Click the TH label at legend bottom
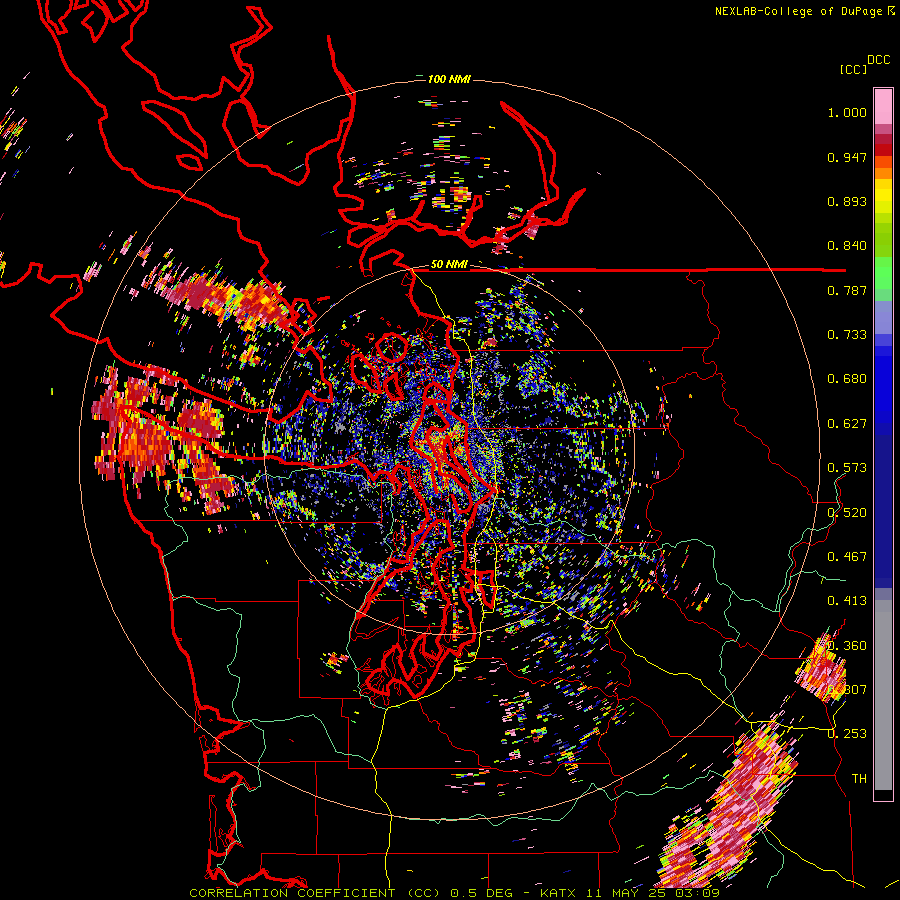 click(x=859, y=779)
